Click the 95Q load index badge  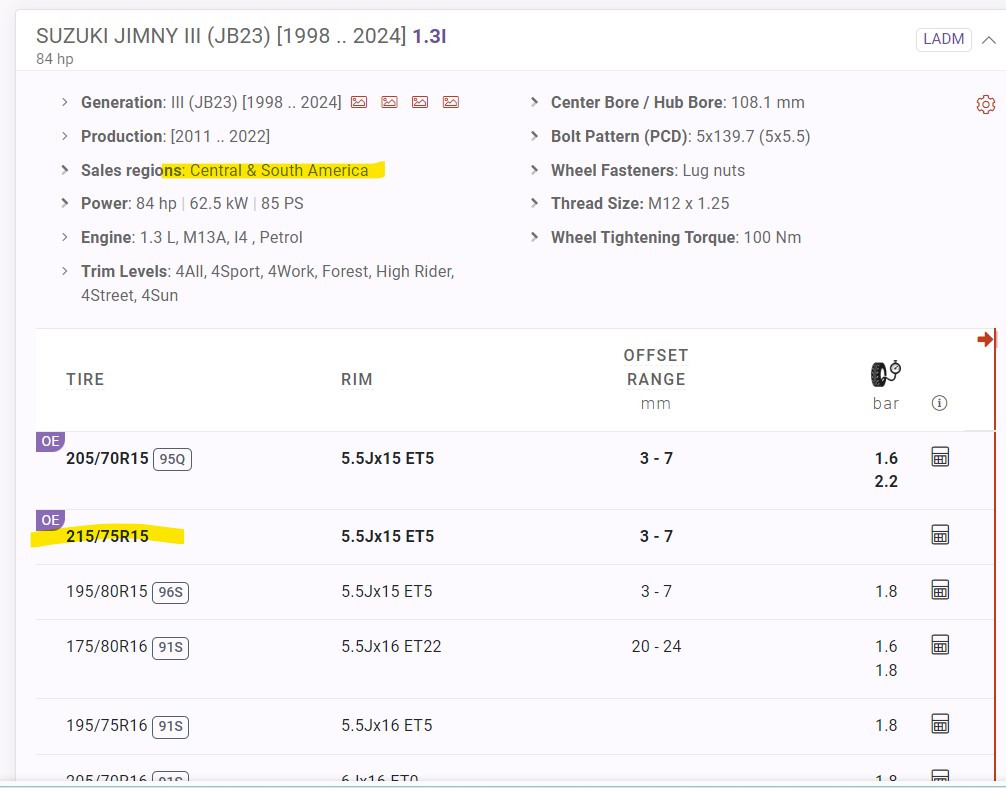173,459
